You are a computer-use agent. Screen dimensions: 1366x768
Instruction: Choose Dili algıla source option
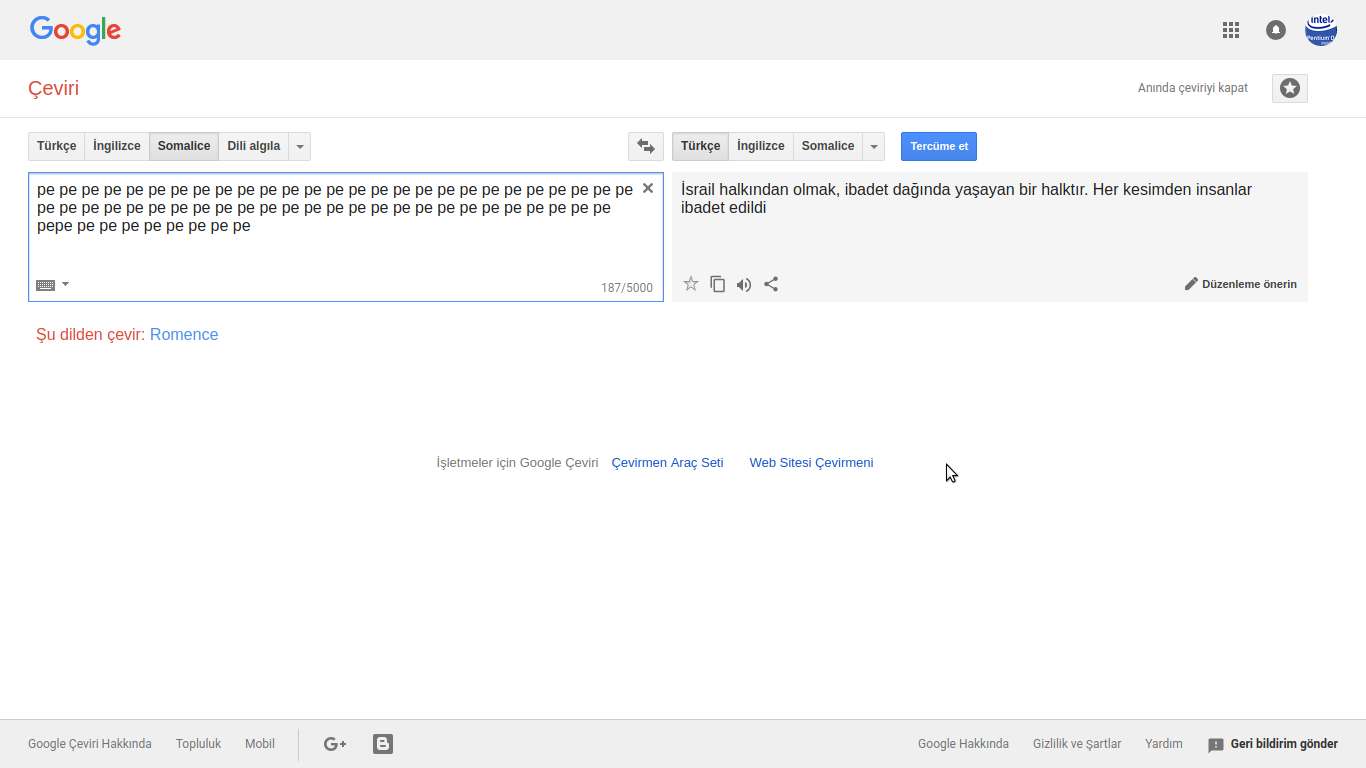coord(254,146)
